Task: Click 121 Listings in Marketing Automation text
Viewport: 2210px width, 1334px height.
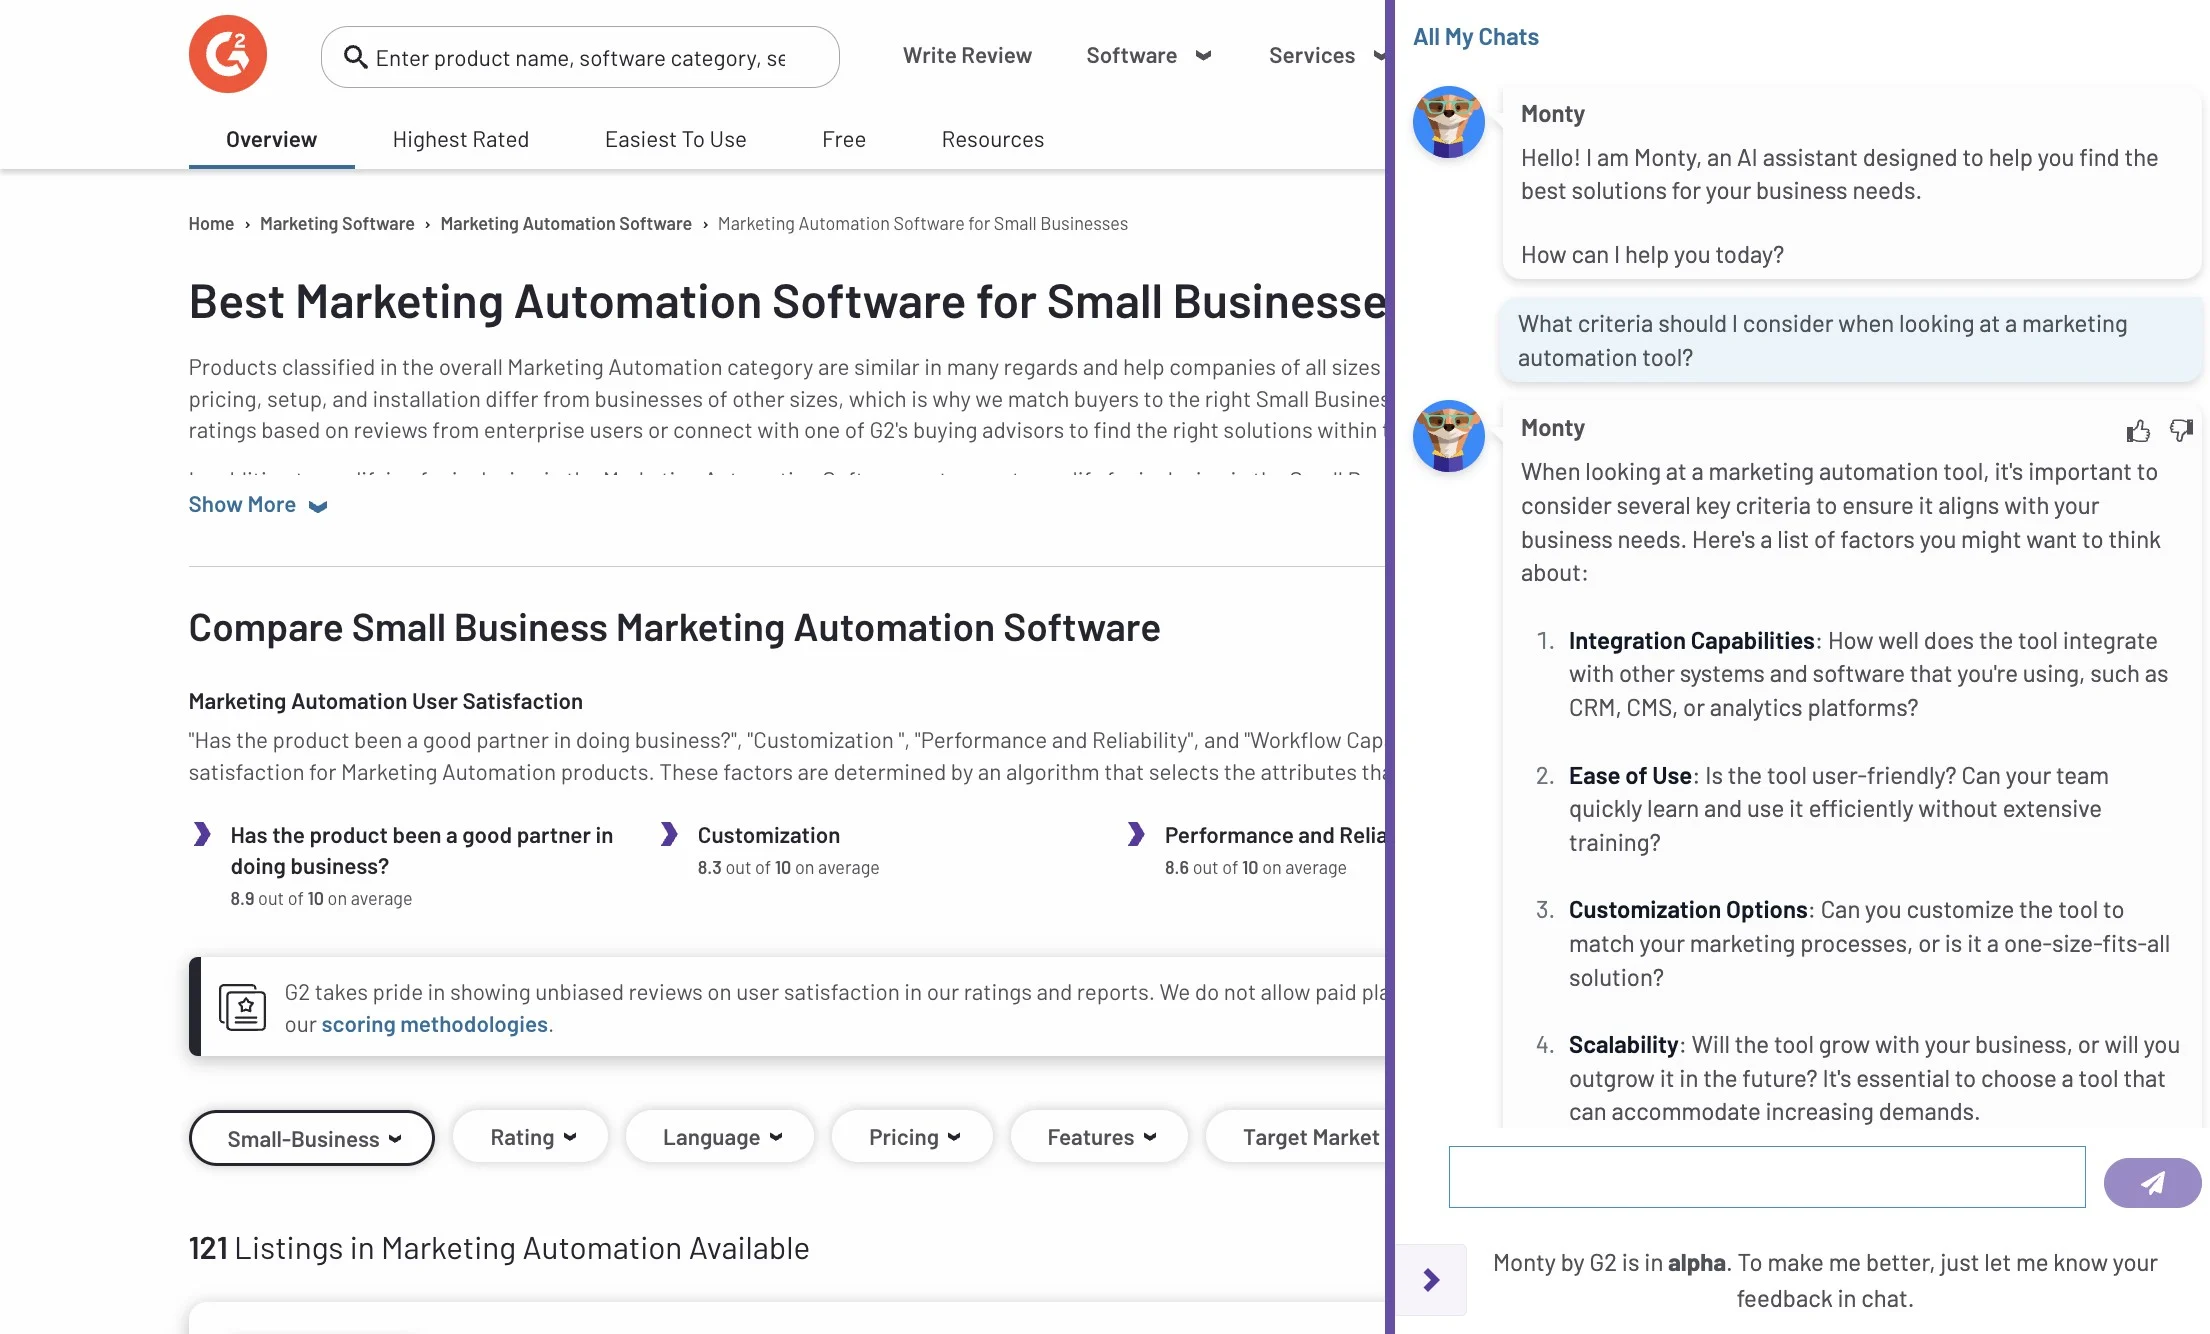Action: click(499, 1248)
